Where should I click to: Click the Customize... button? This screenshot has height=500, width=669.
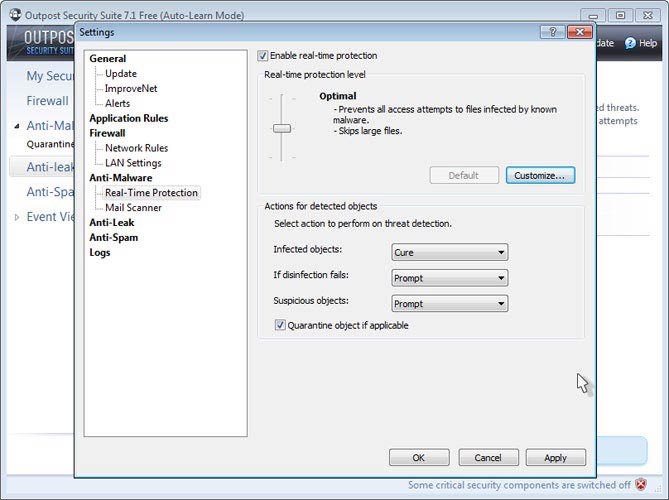tap(539, 175)
